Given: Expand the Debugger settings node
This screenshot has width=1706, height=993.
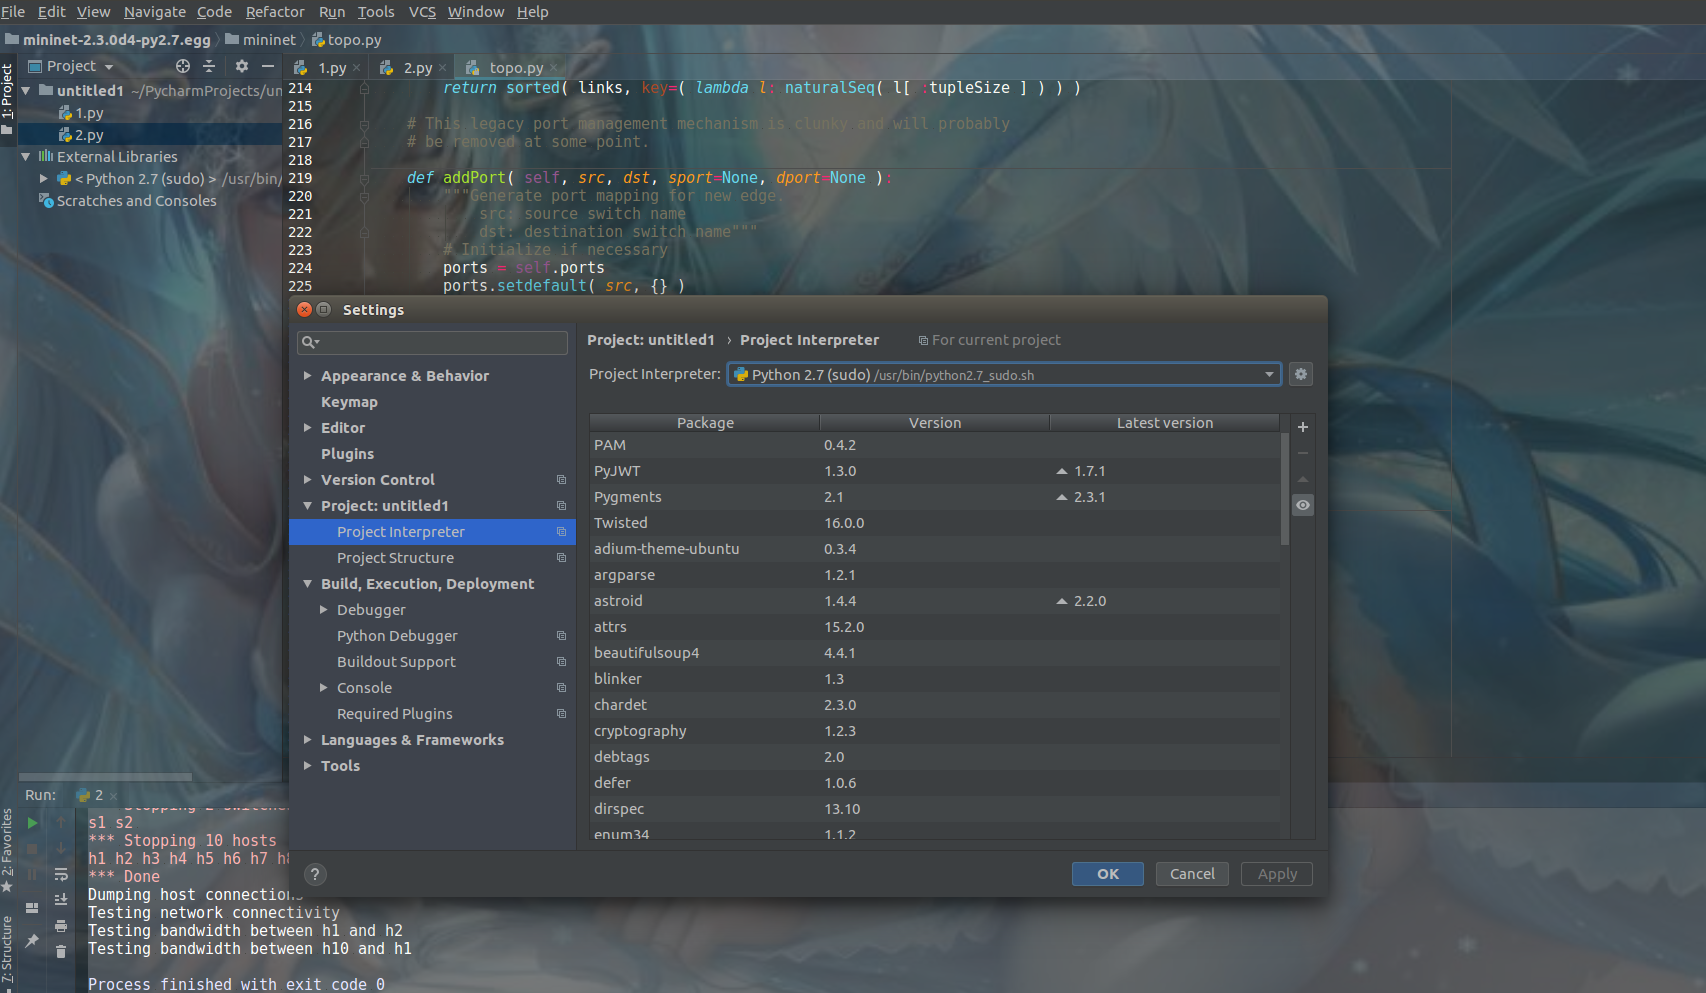Looking at the screenshot, I should pyautogui.click(x=324, y=610).
